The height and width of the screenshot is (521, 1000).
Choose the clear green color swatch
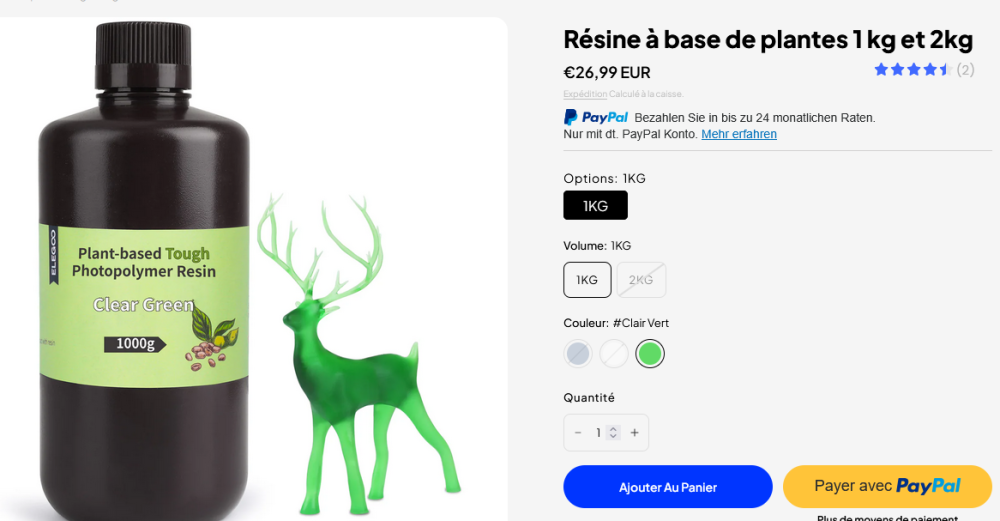click(650, 353)
